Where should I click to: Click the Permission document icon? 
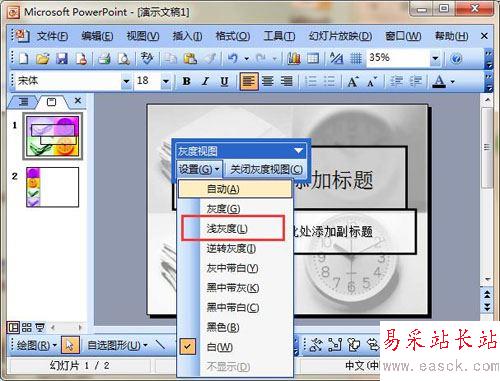(x=81, y=58)
